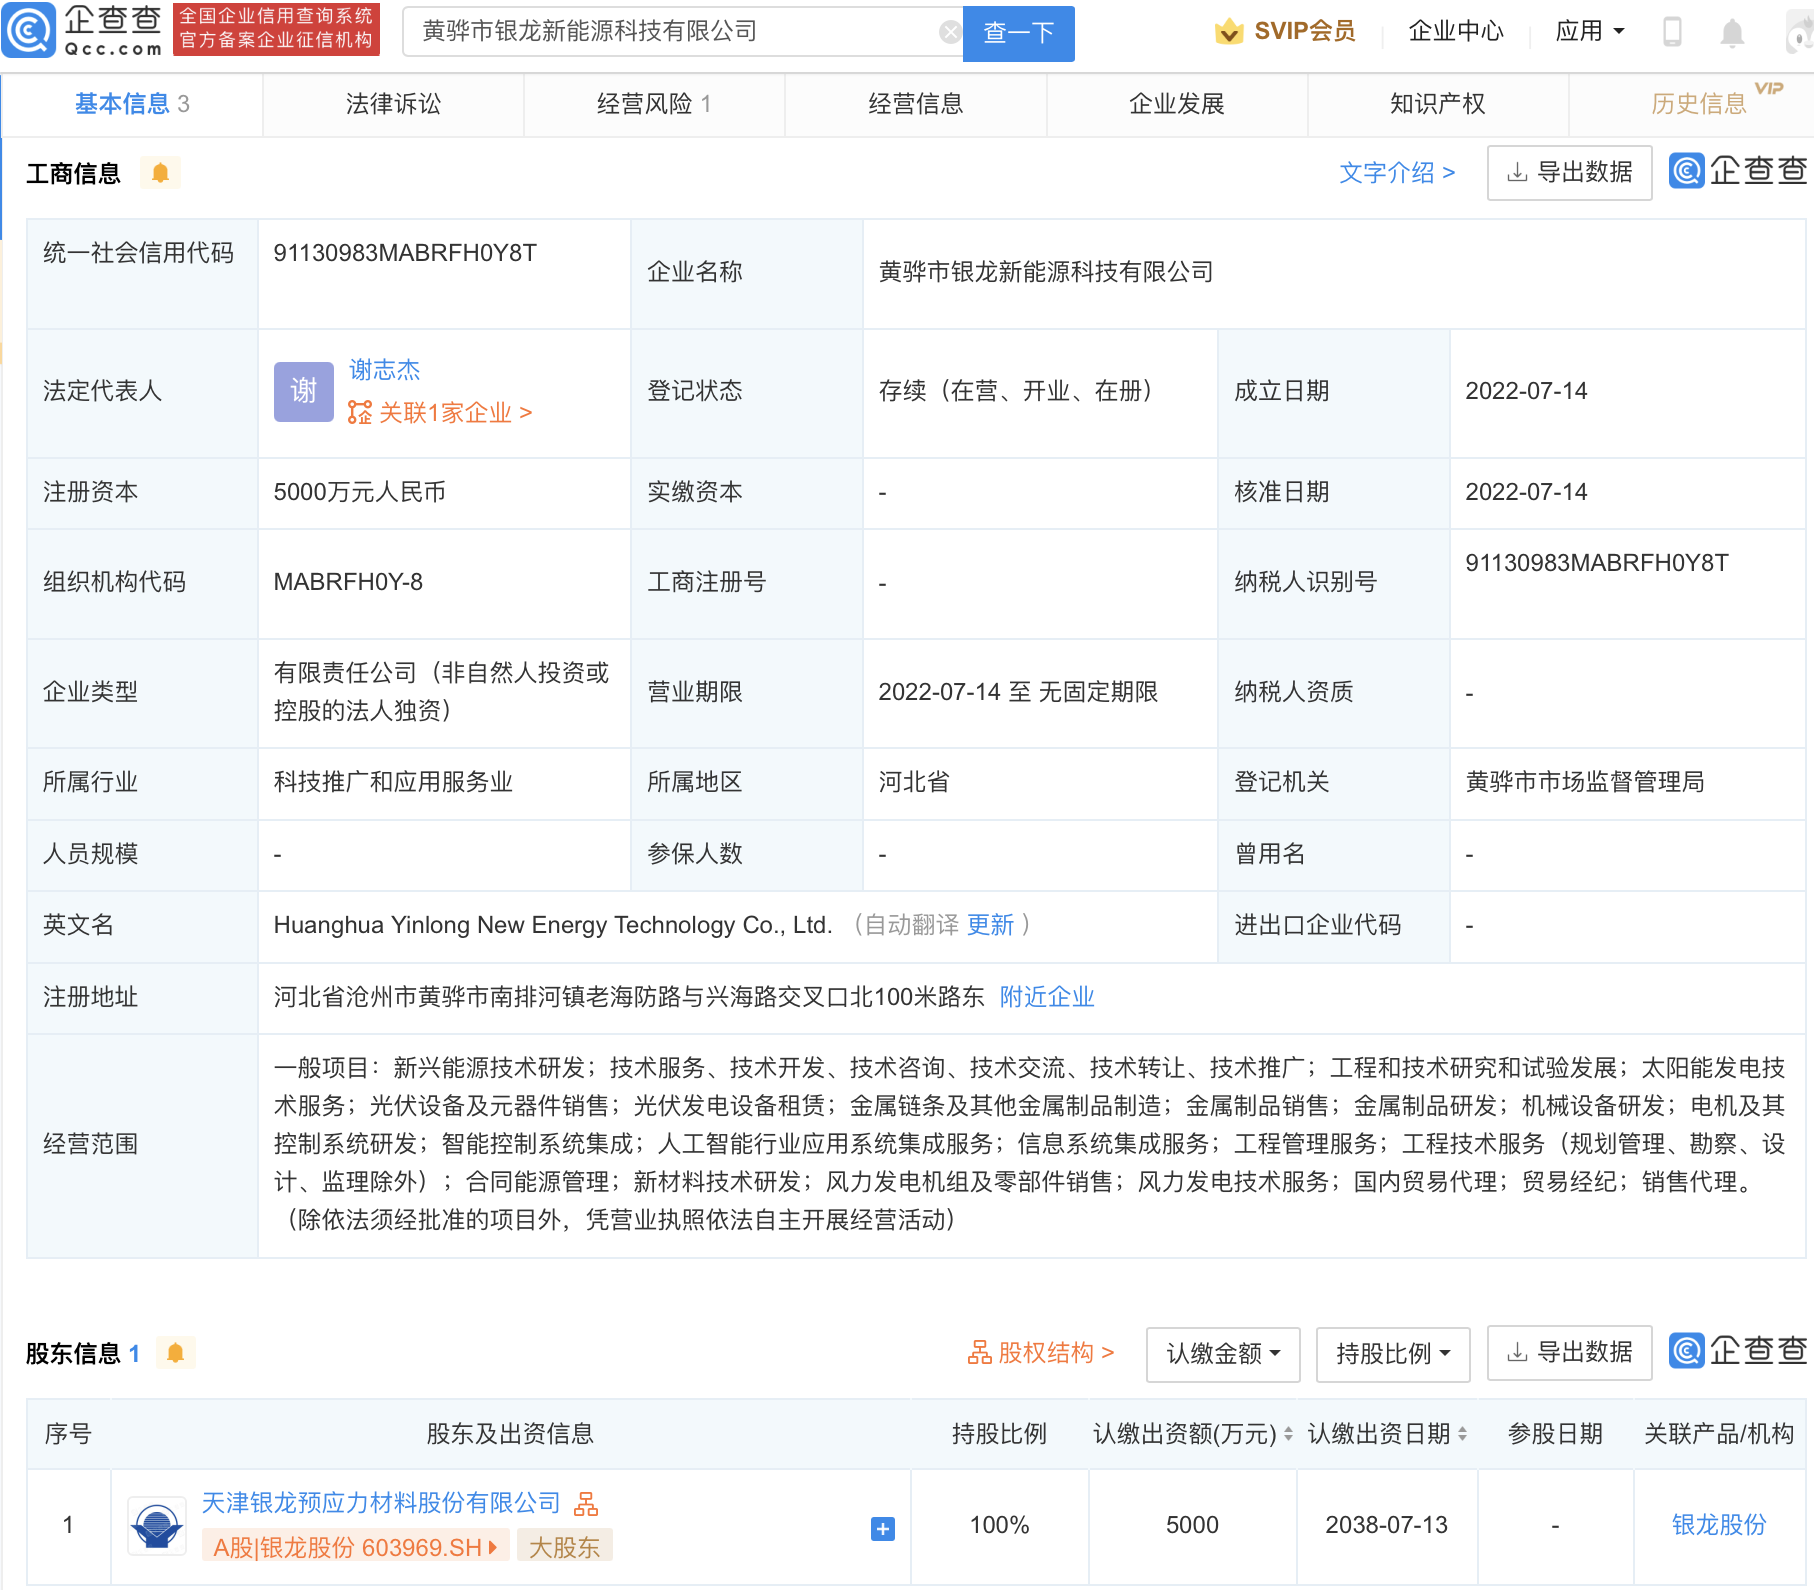This screenshot has height=1590, width=1814.
Task: Expand shareholder details via the plus button
Action: pyautogui.click(x=881, y=1527)
